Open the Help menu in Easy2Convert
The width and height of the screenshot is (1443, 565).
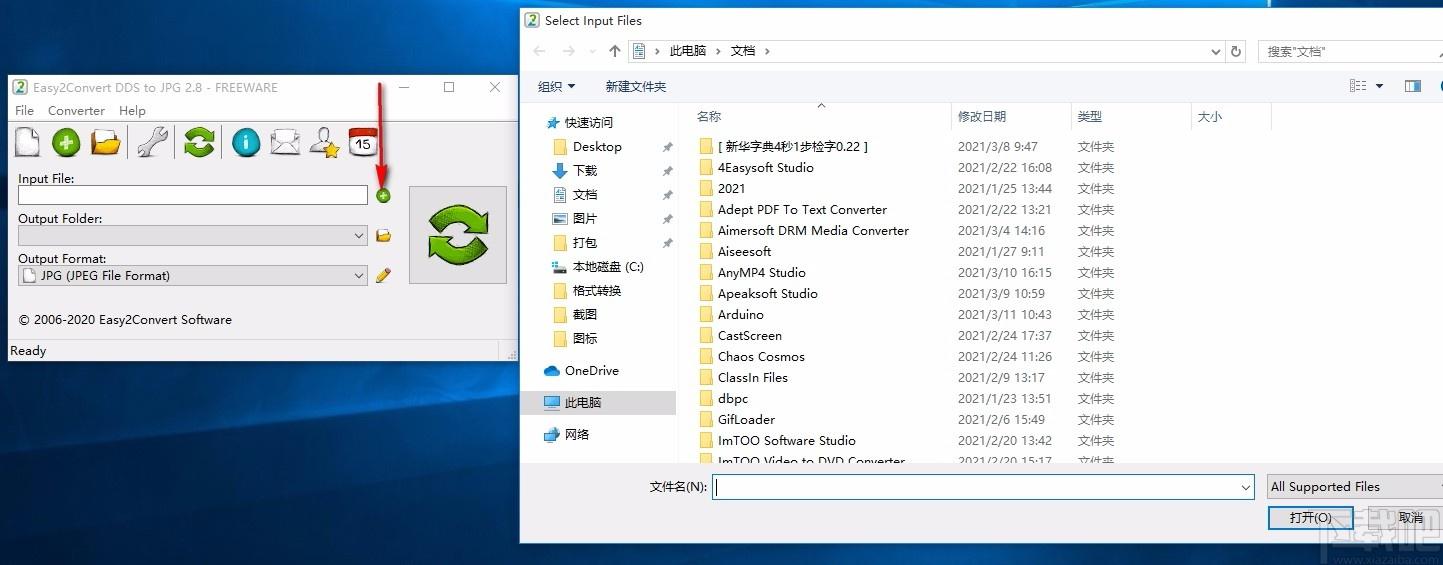pos(132,111)
